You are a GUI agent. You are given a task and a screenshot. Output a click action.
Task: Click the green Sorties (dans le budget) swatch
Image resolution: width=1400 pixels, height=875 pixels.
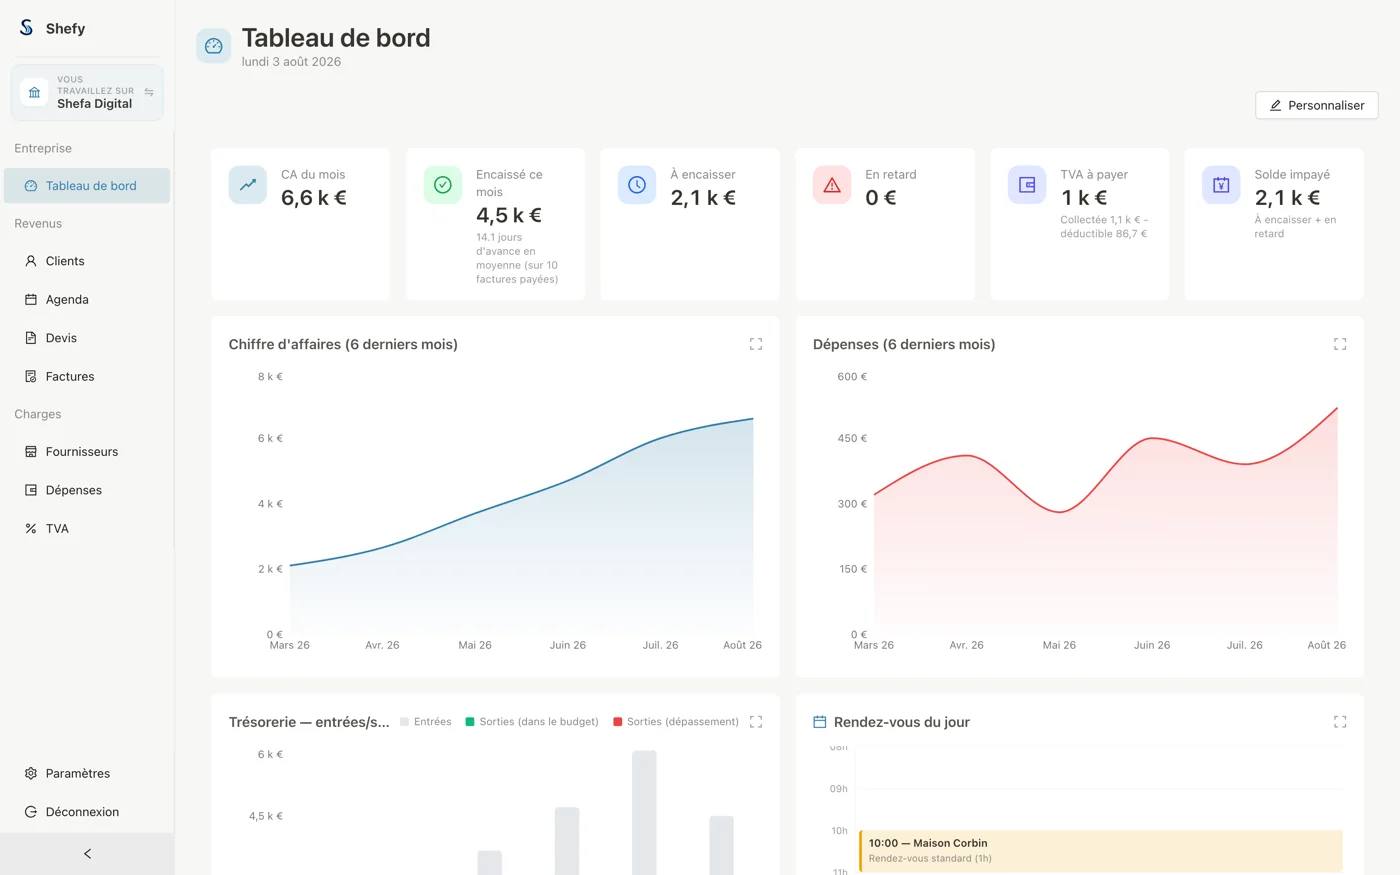pos(470,722)
